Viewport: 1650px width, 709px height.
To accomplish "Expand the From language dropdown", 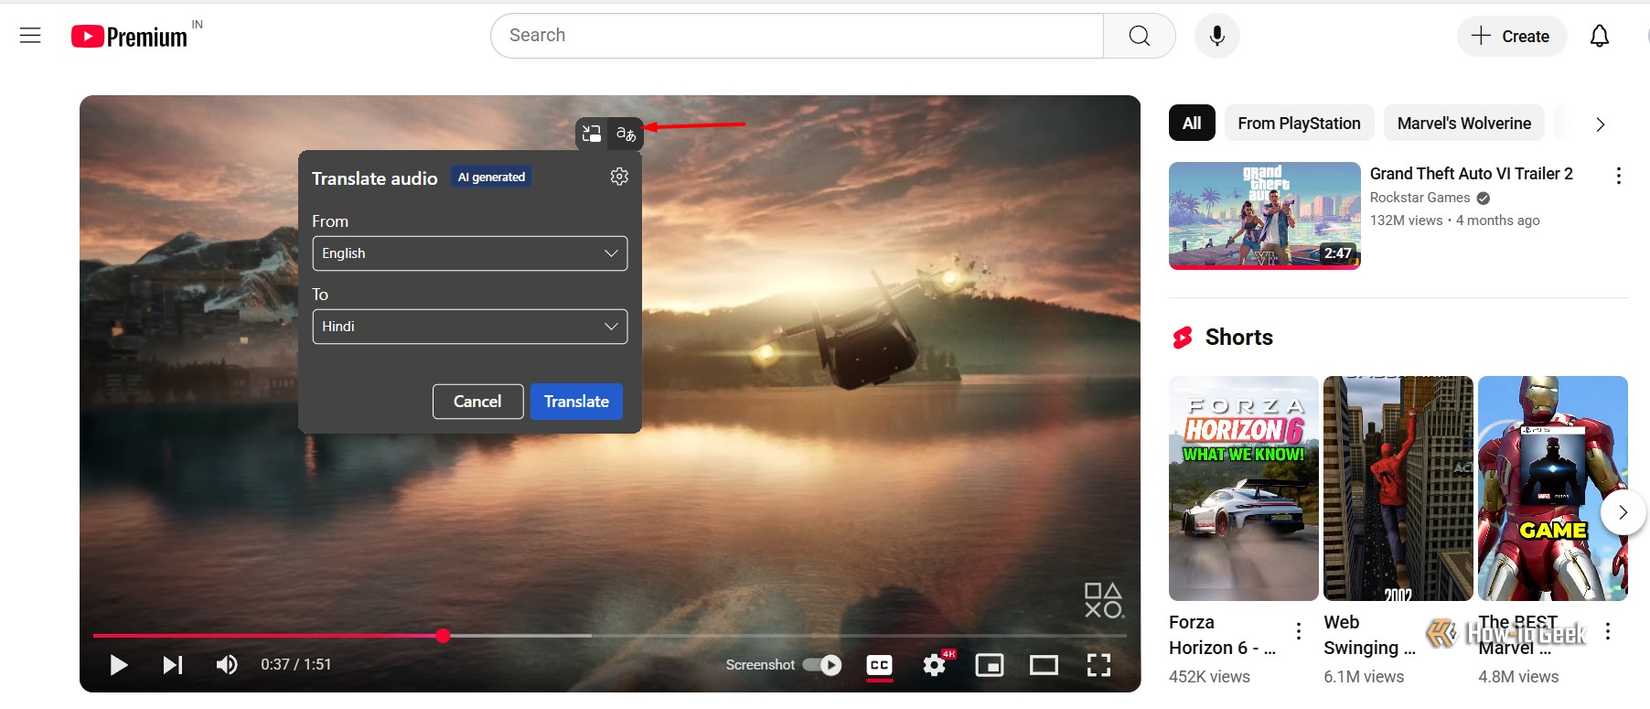I will [469, 254].
